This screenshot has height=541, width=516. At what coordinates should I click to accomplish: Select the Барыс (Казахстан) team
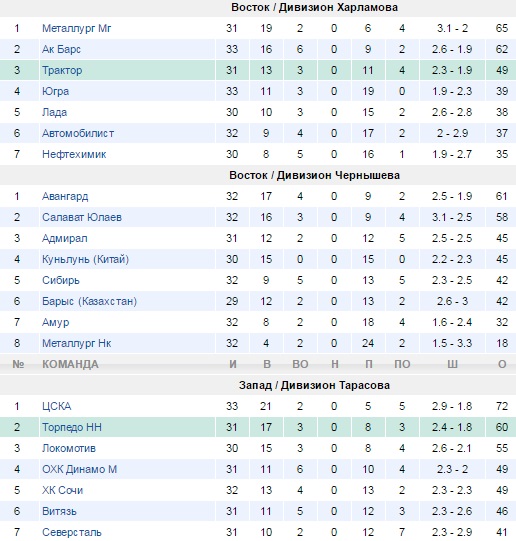click(90, 301)
